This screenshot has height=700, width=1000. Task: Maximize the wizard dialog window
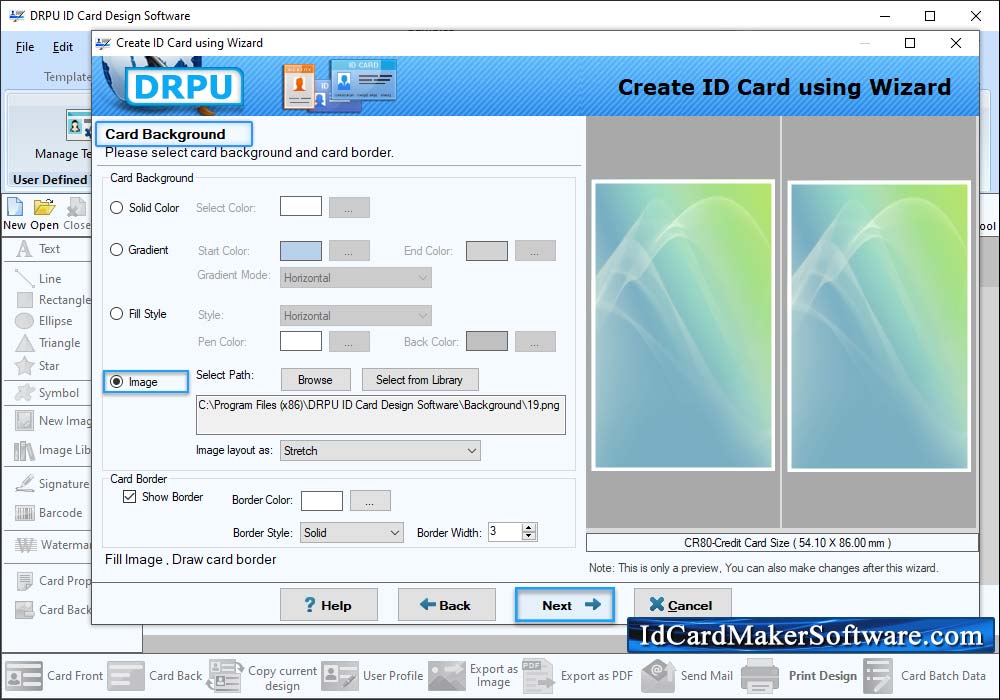[x=910, y=43]
